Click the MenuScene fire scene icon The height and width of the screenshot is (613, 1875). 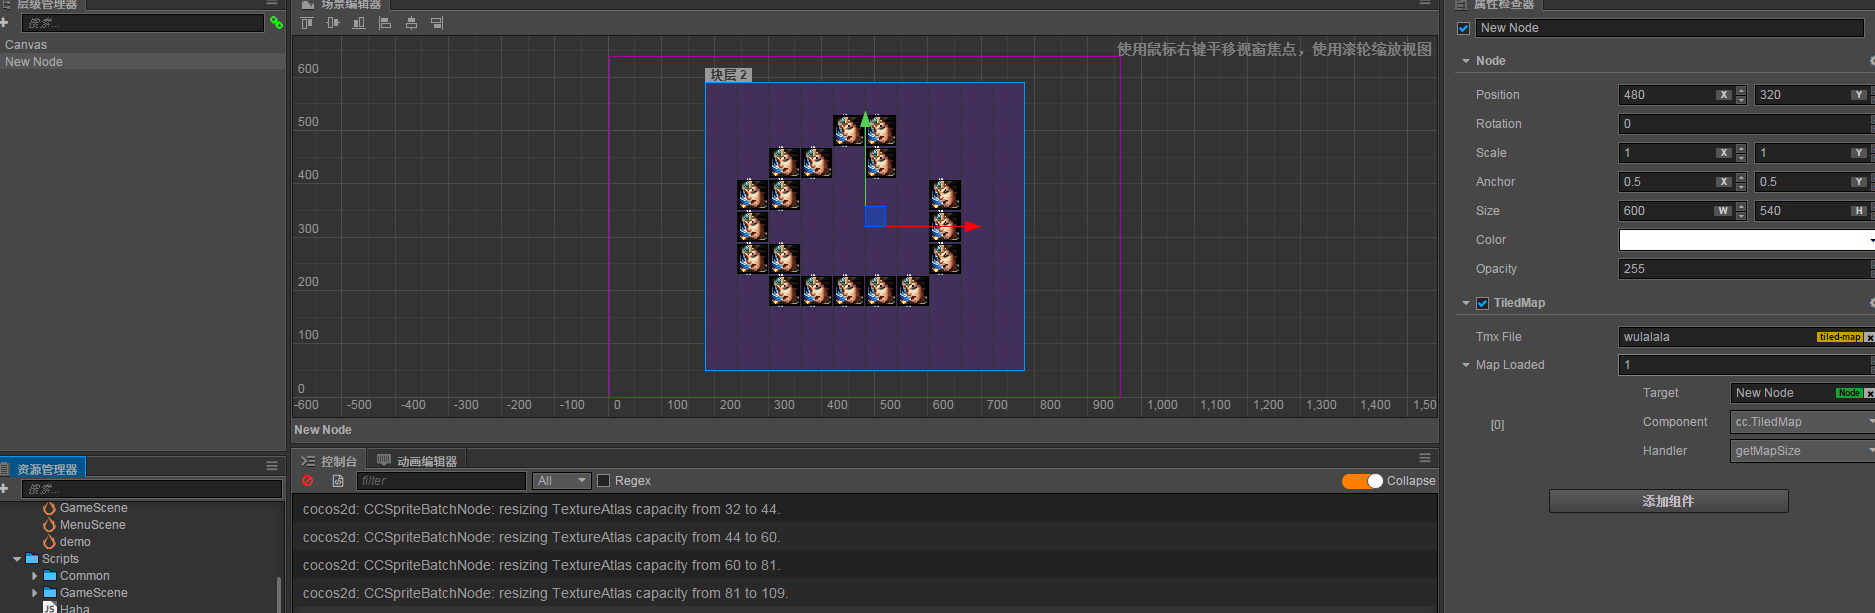point(49,525)
